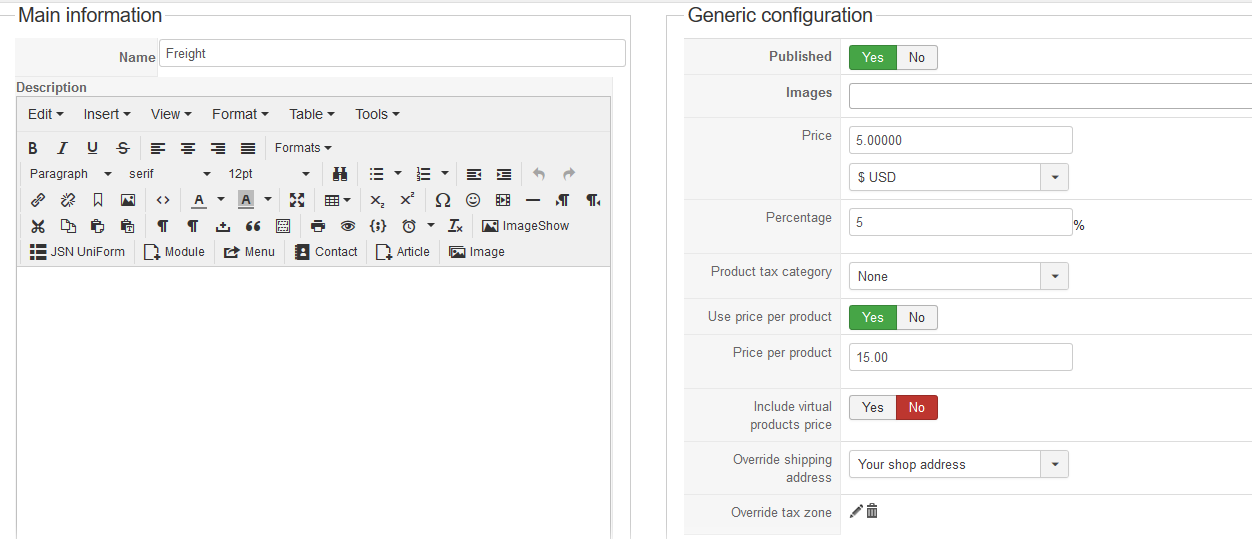Expand the Product tax category dropdown
Viewport: 1252px width, 539px height.
point(1055,276)
